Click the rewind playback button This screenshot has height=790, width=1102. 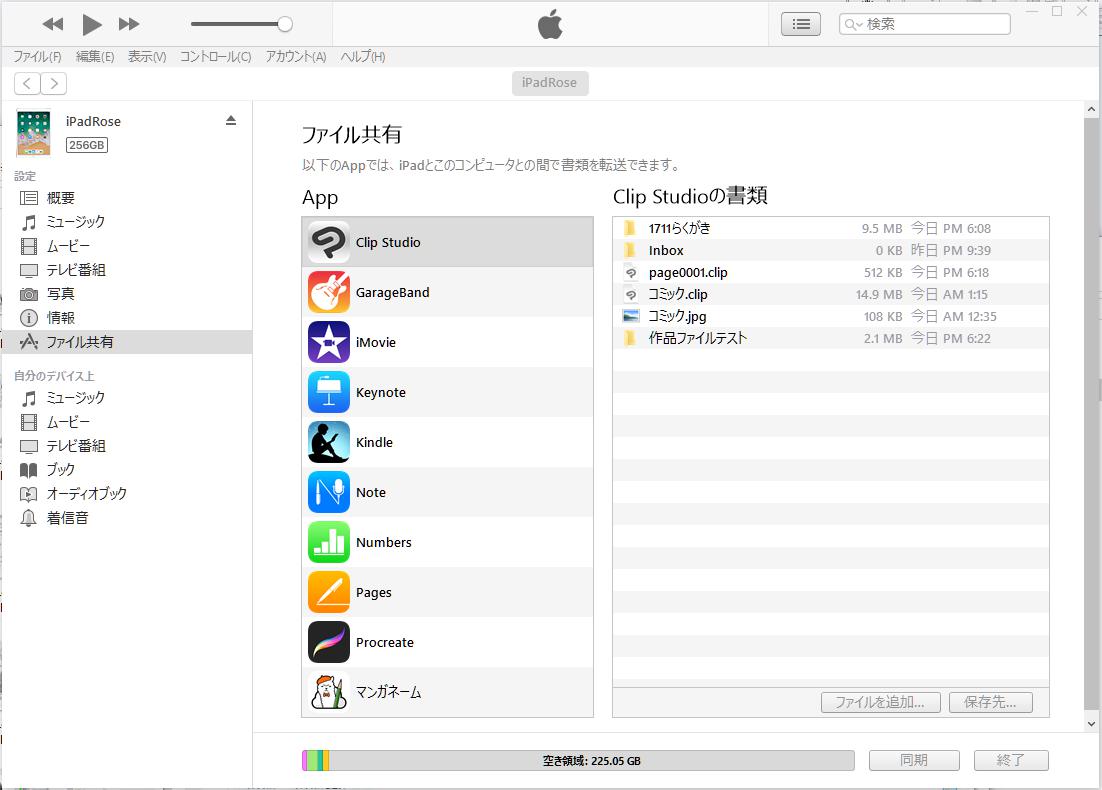tap(53, 25)
